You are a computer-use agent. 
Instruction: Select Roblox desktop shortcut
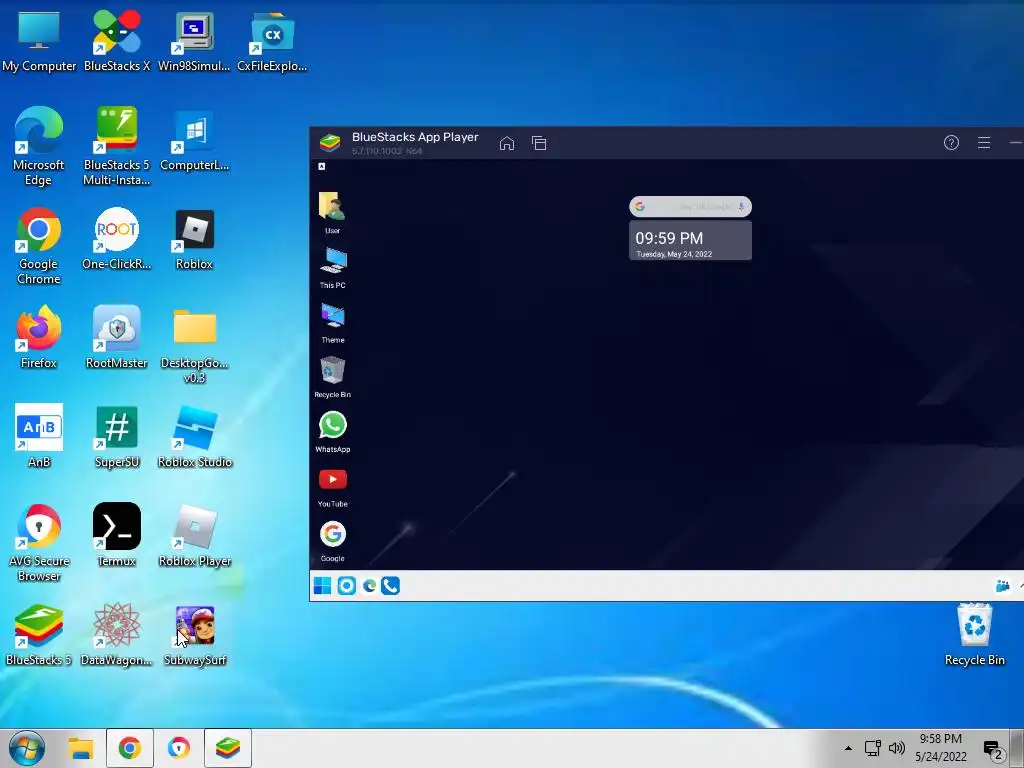(194, 239)
